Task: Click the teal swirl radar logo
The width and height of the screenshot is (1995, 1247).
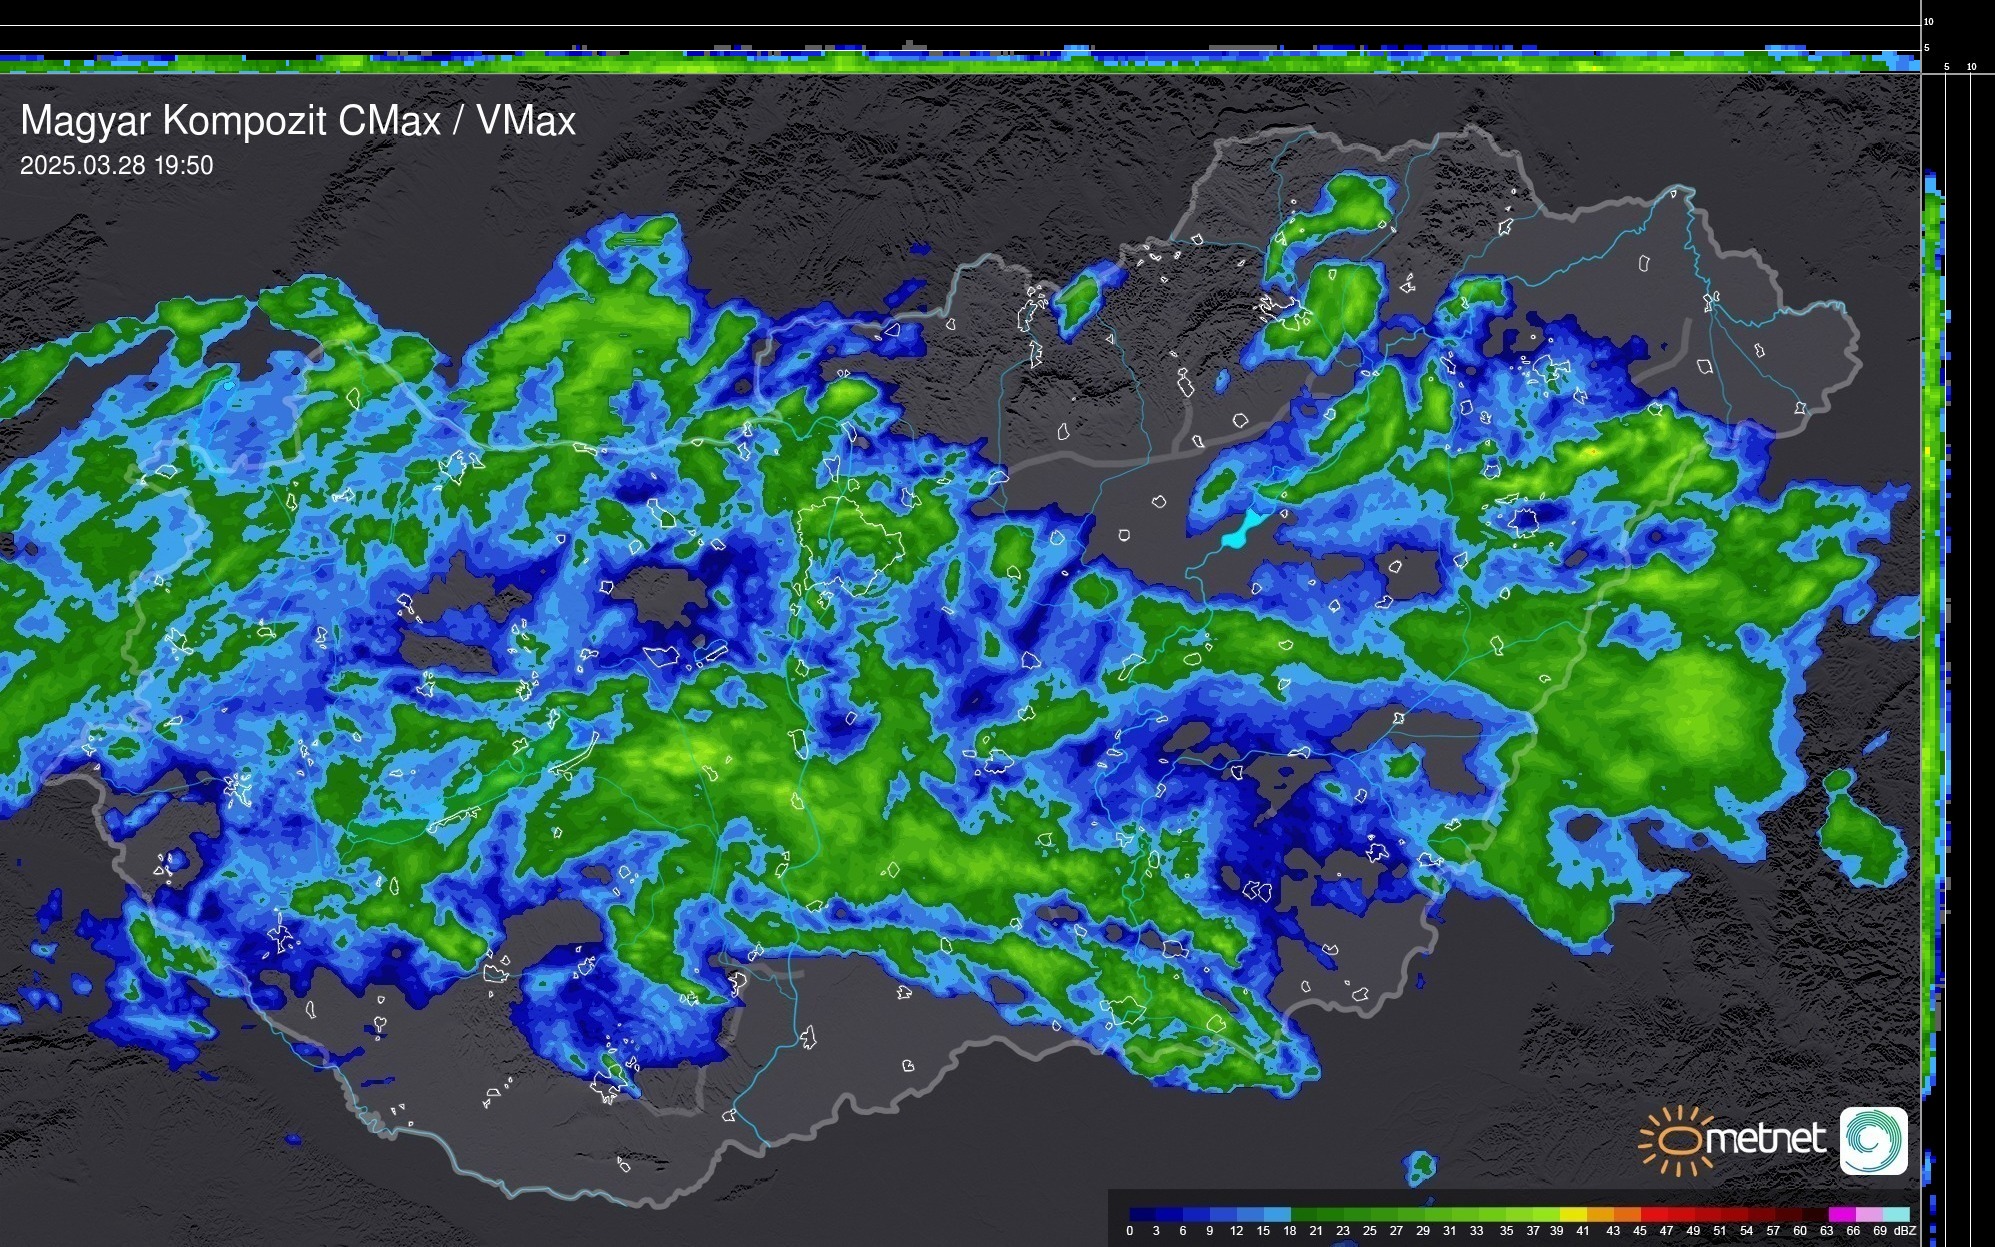Action: click(x=1873, y=1140)
